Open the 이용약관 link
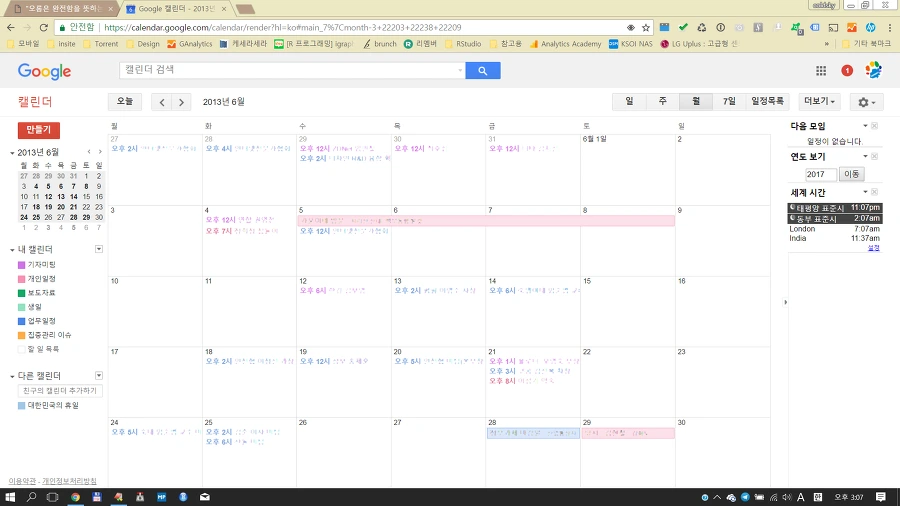 (x=22, y=481)
